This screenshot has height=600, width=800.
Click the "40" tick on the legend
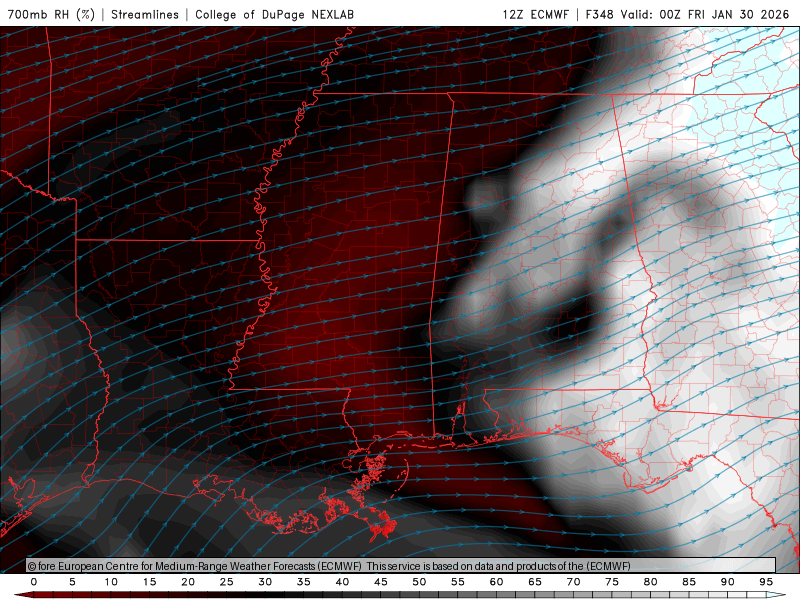coord(342,582)
